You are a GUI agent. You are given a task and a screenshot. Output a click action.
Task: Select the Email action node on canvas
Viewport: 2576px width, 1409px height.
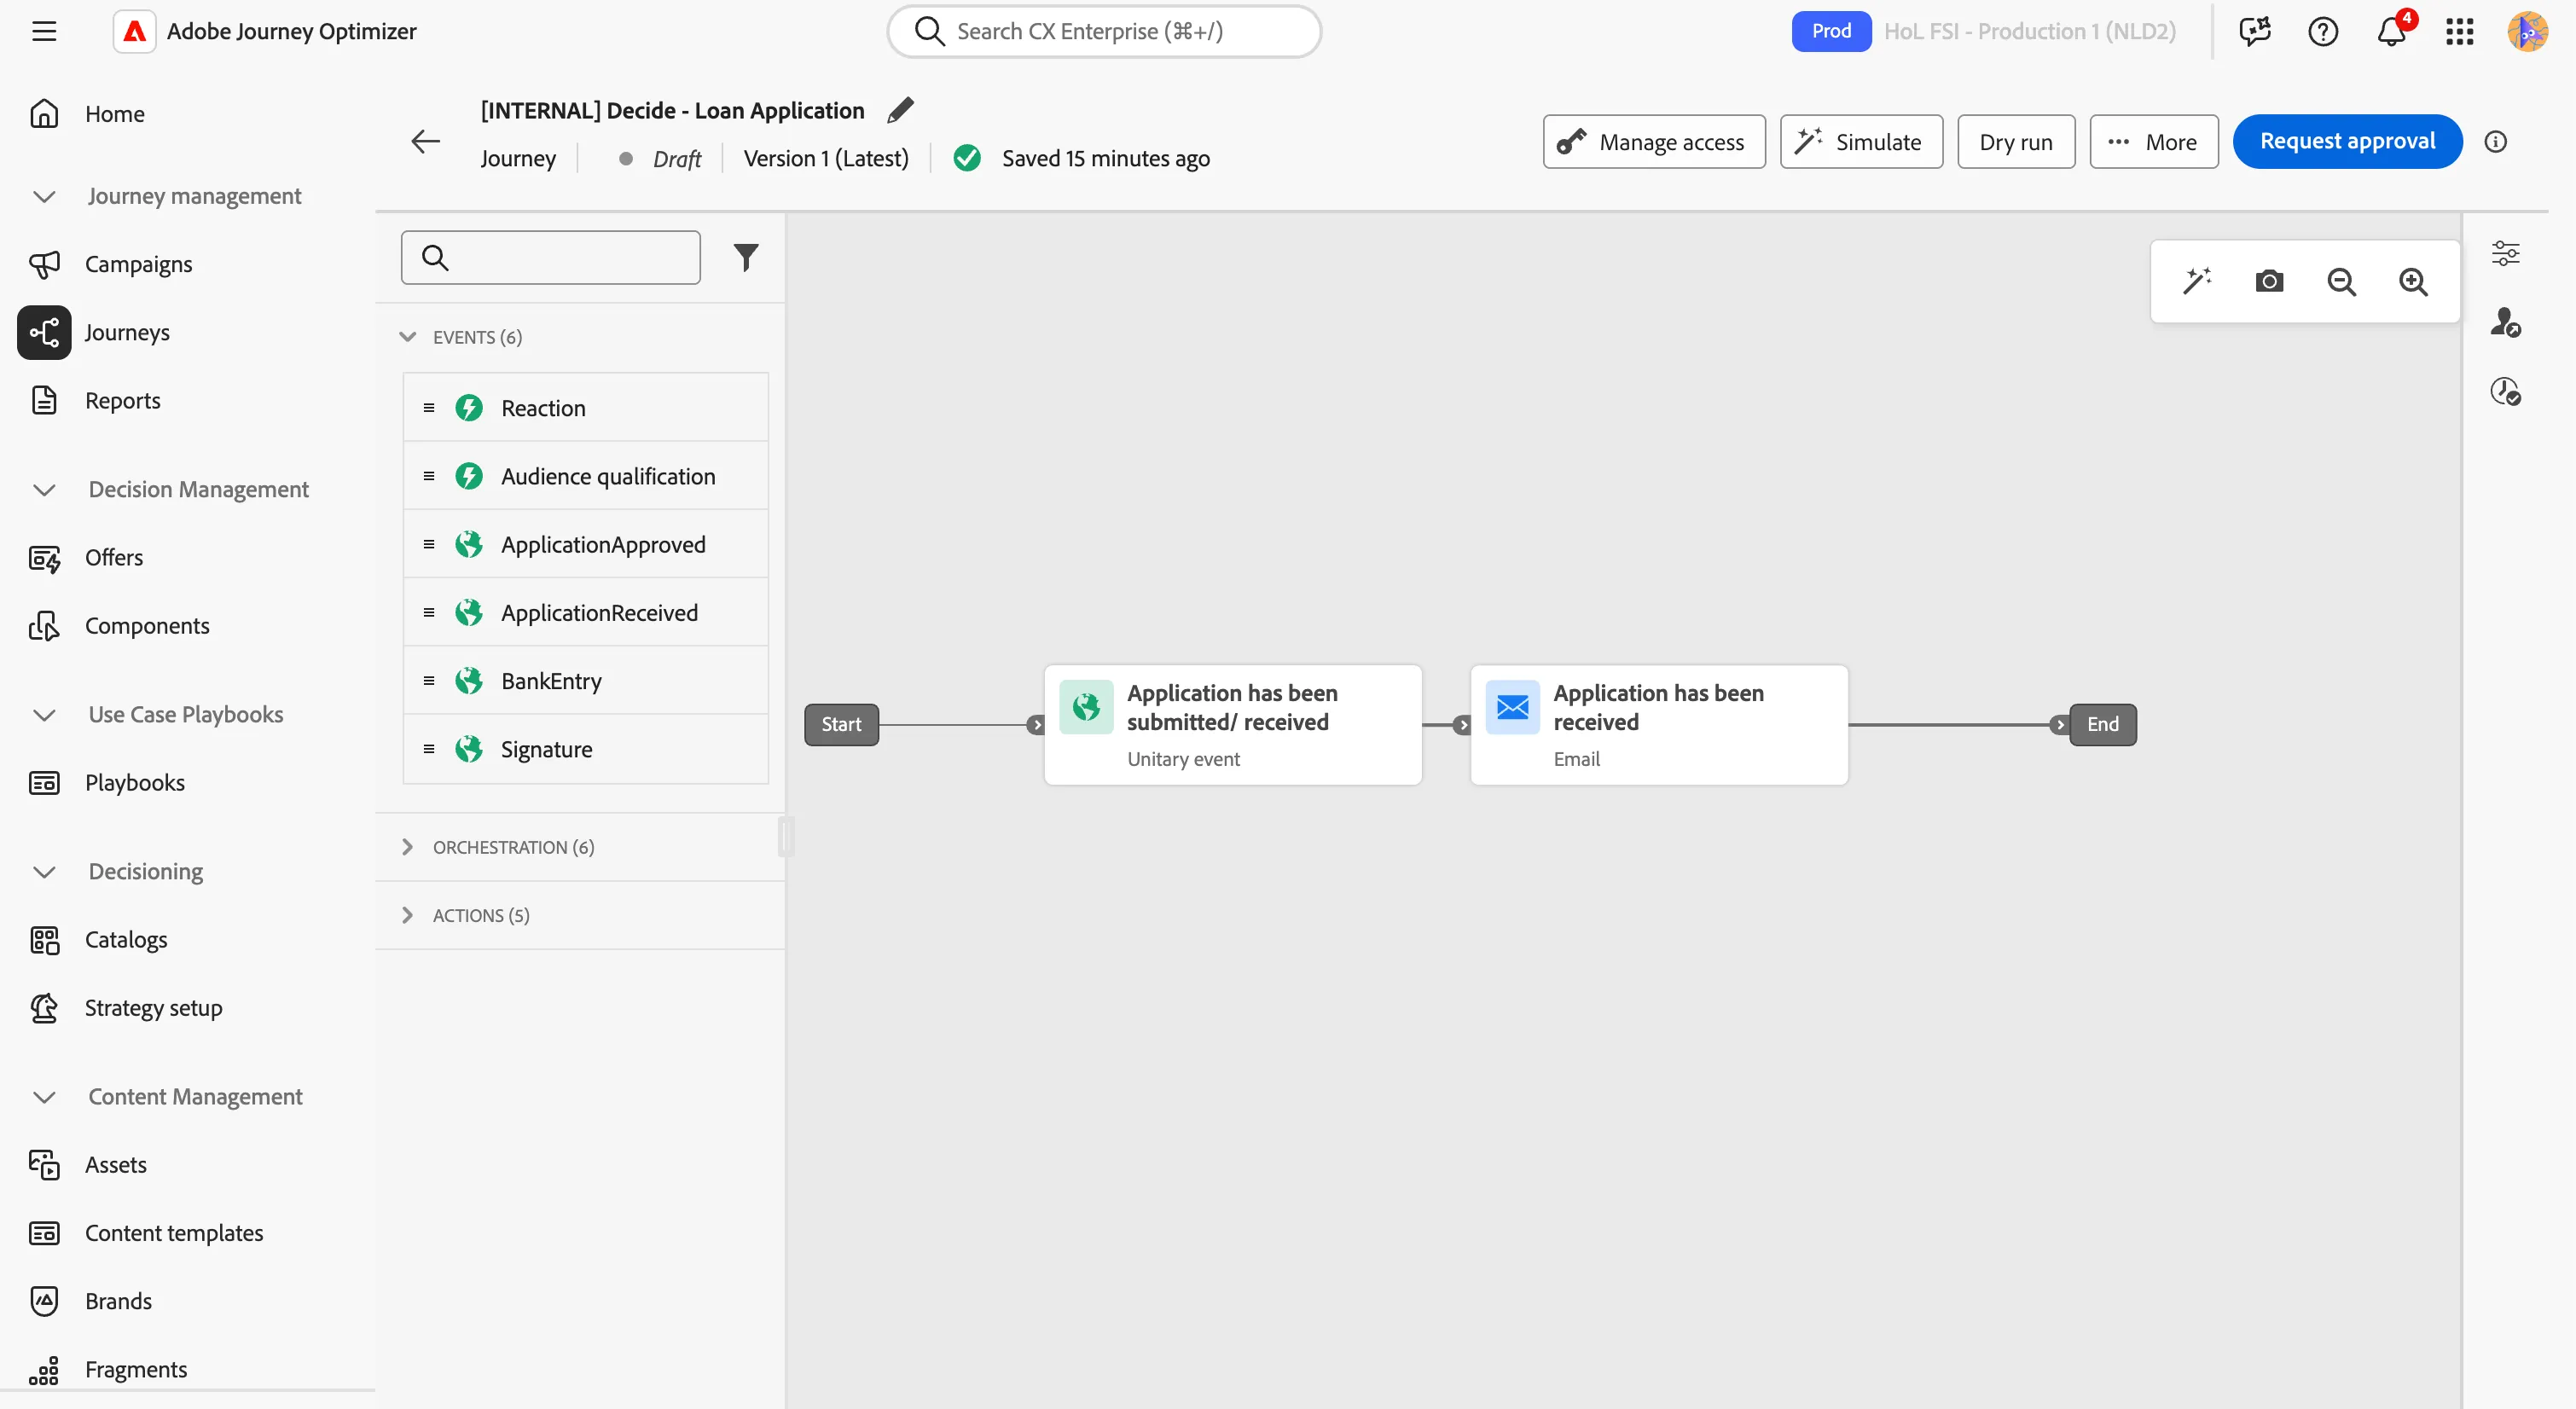point(1659,725)
